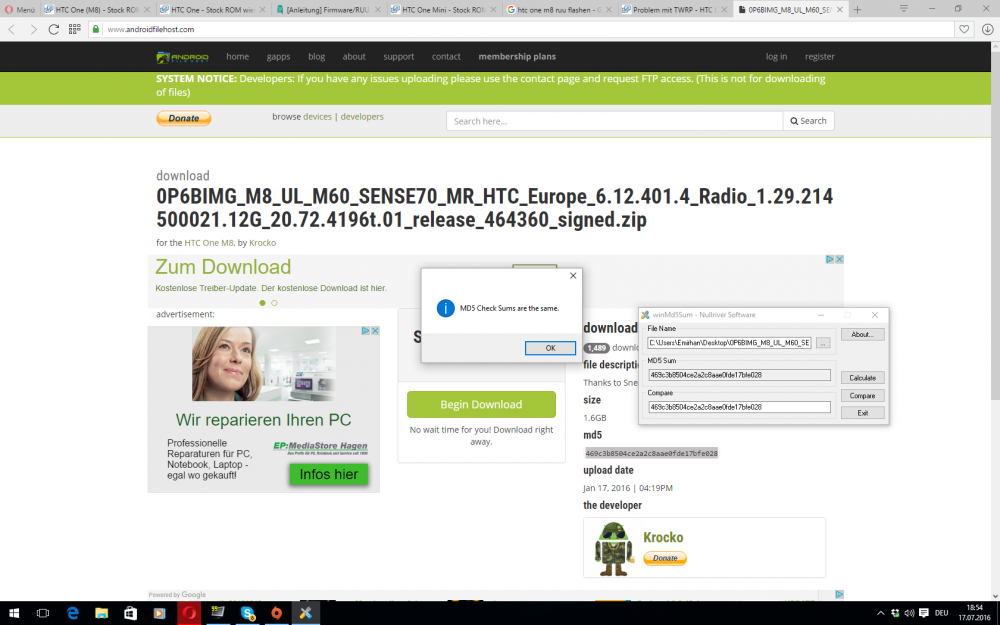The width and height of the screenshot is (1000, 625).
Task: Reload the current page in the browser
Action: pos(52,30)
